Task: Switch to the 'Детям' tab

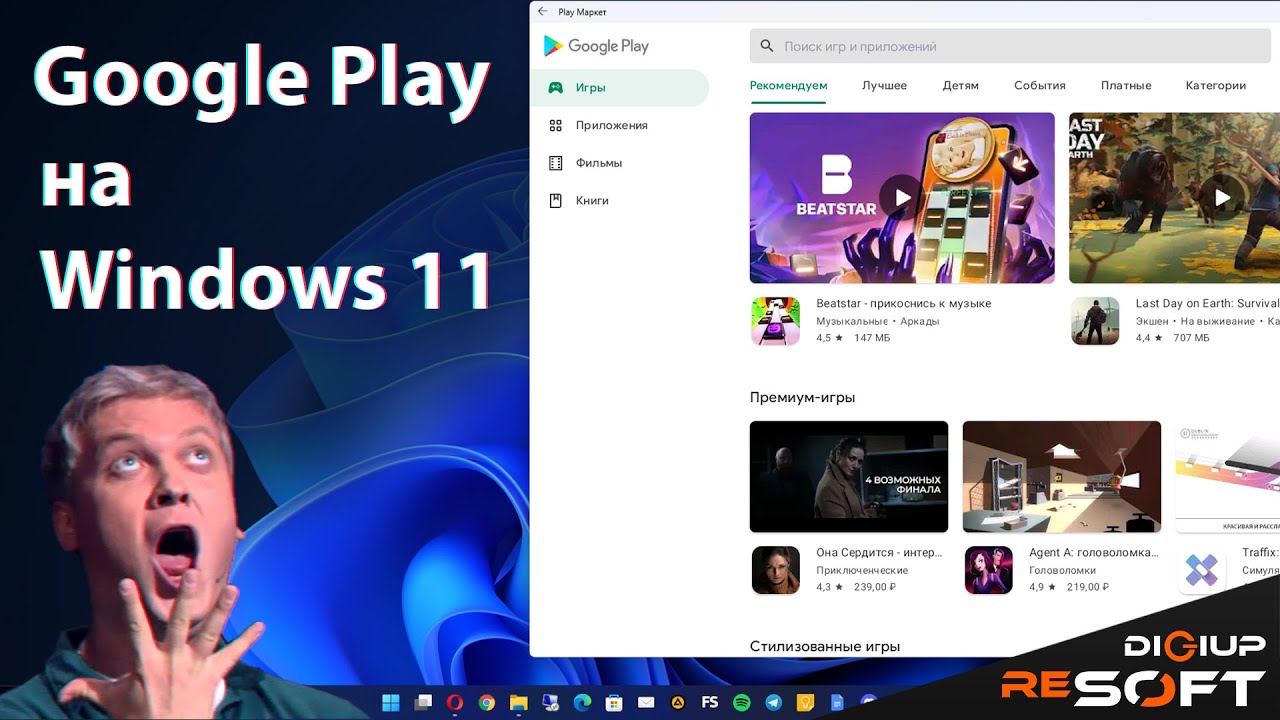Action: tap(961, 86)
